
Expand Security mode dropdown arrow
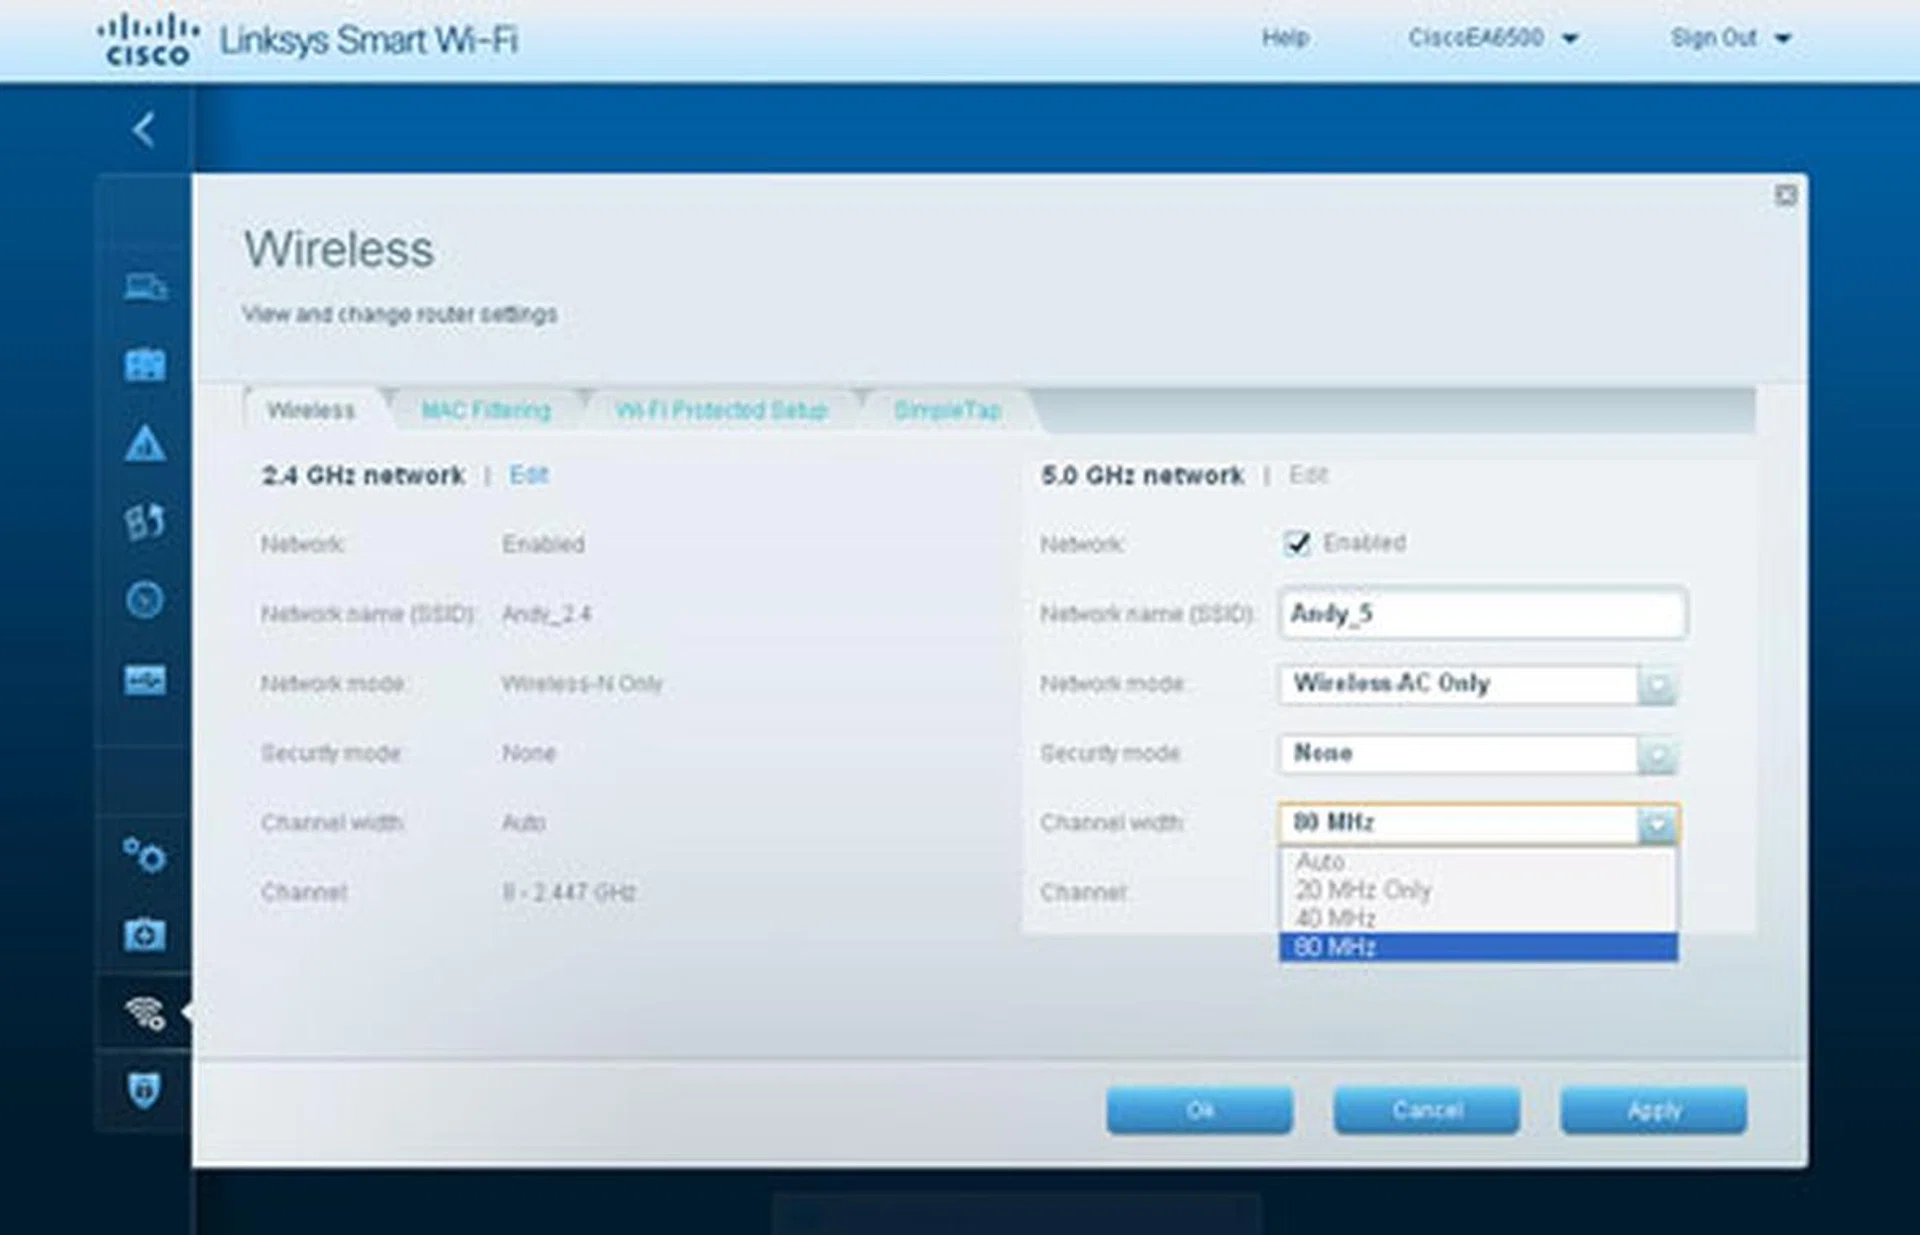tap(1657, 755)
